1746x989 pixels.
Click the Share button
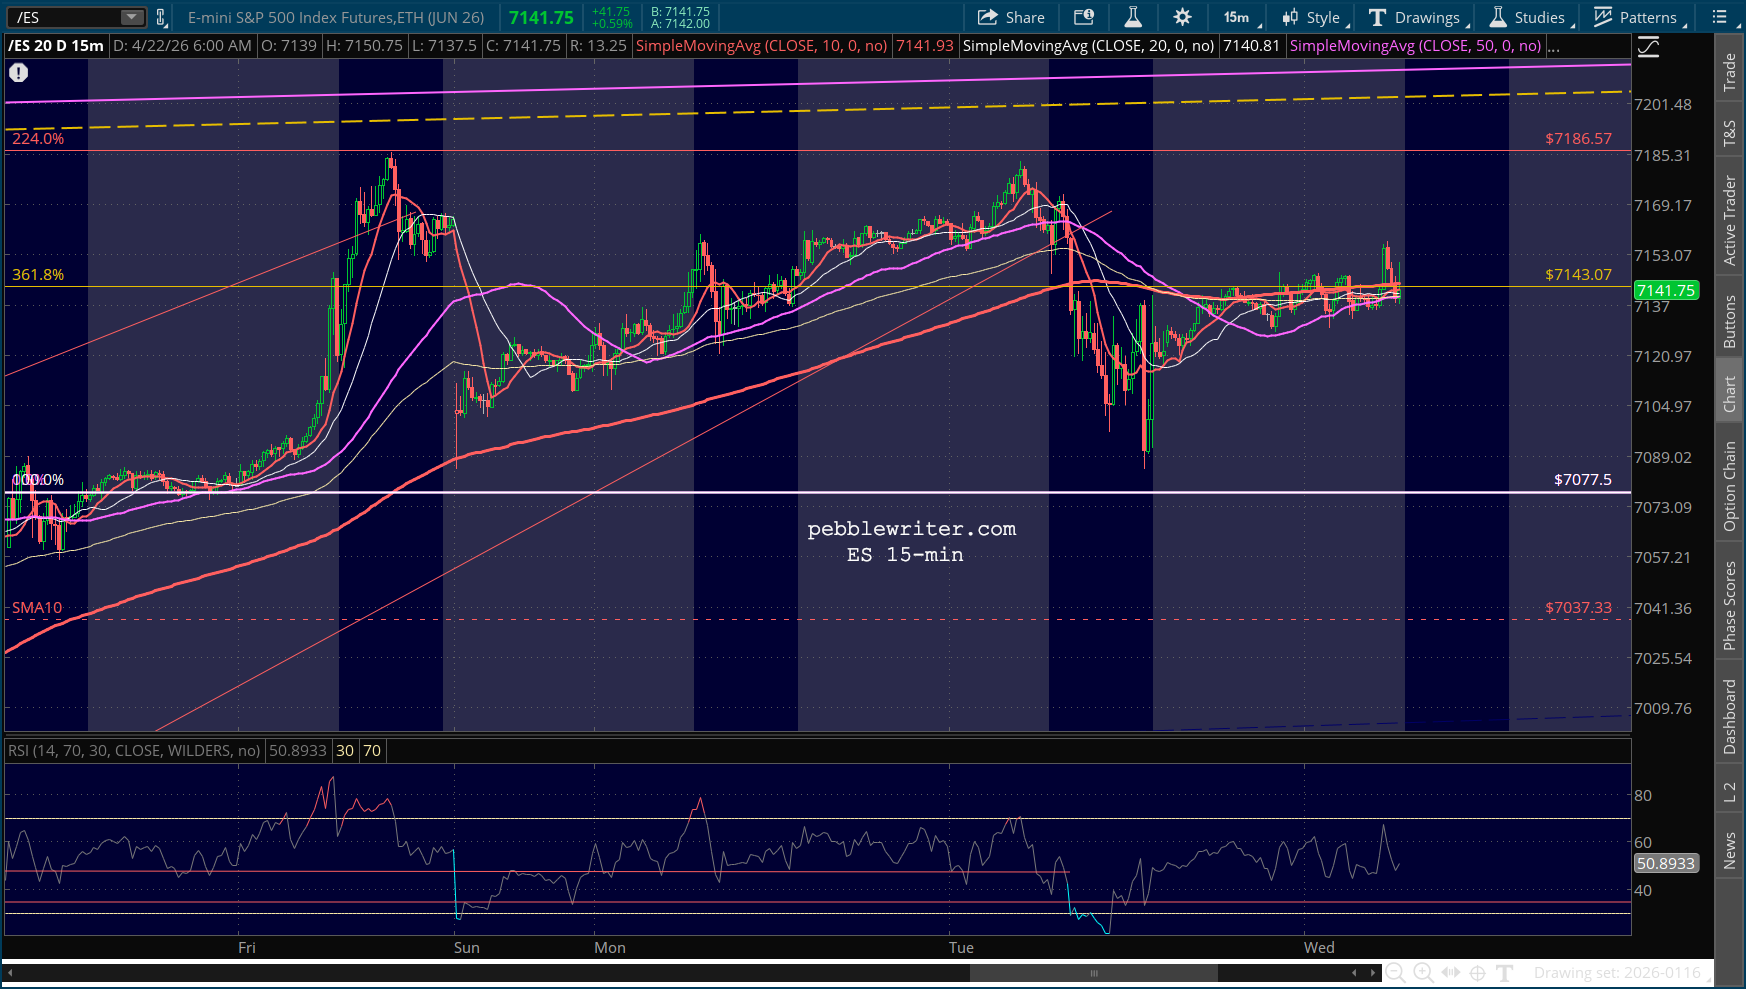click(x=1011, y=17)
